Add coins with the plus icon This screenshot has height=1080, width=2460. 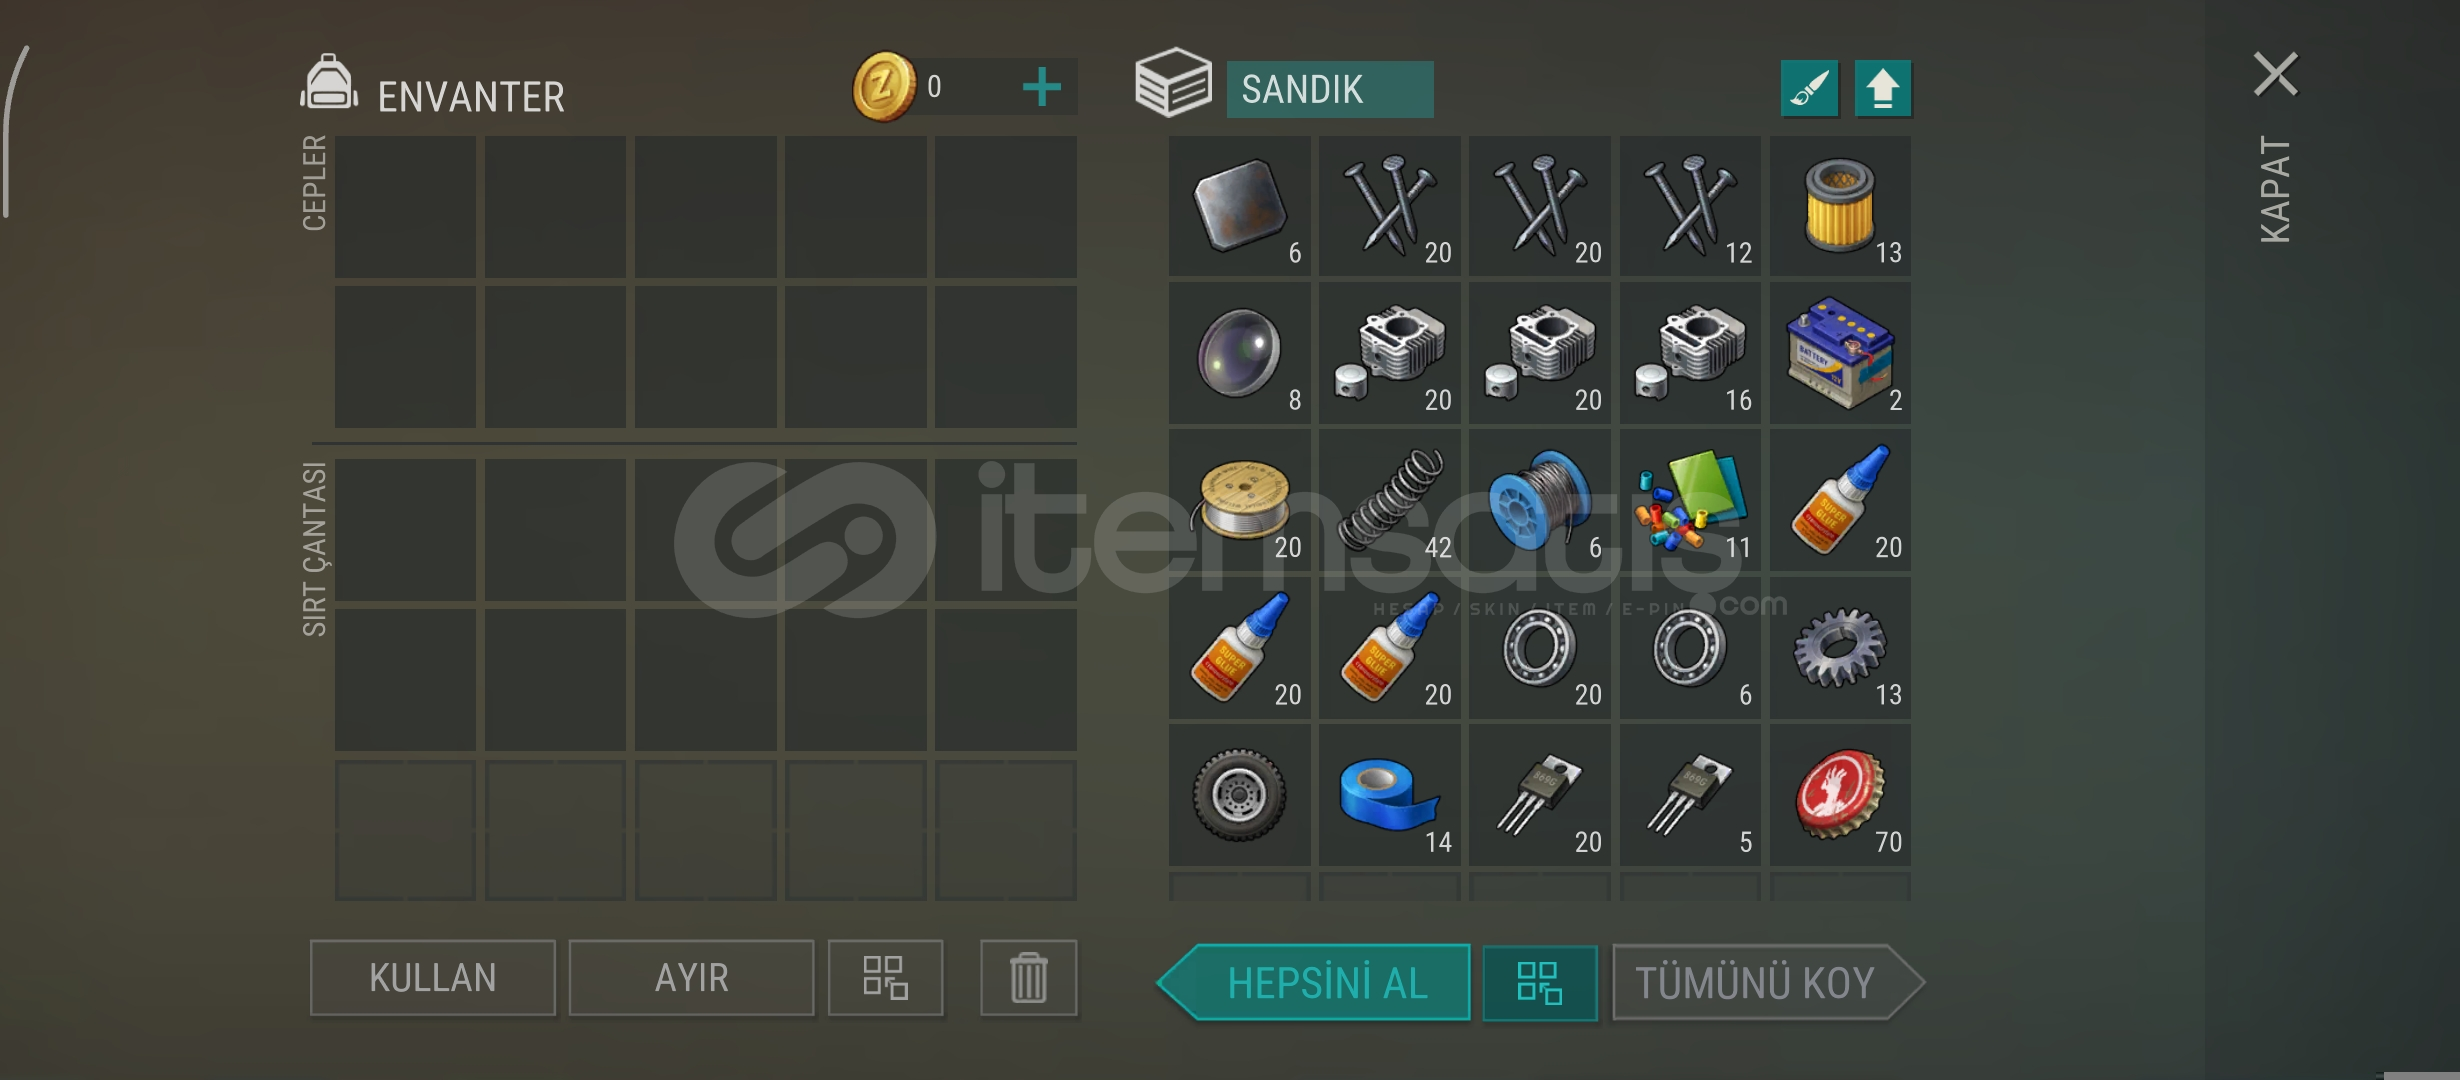(1041, 87)
